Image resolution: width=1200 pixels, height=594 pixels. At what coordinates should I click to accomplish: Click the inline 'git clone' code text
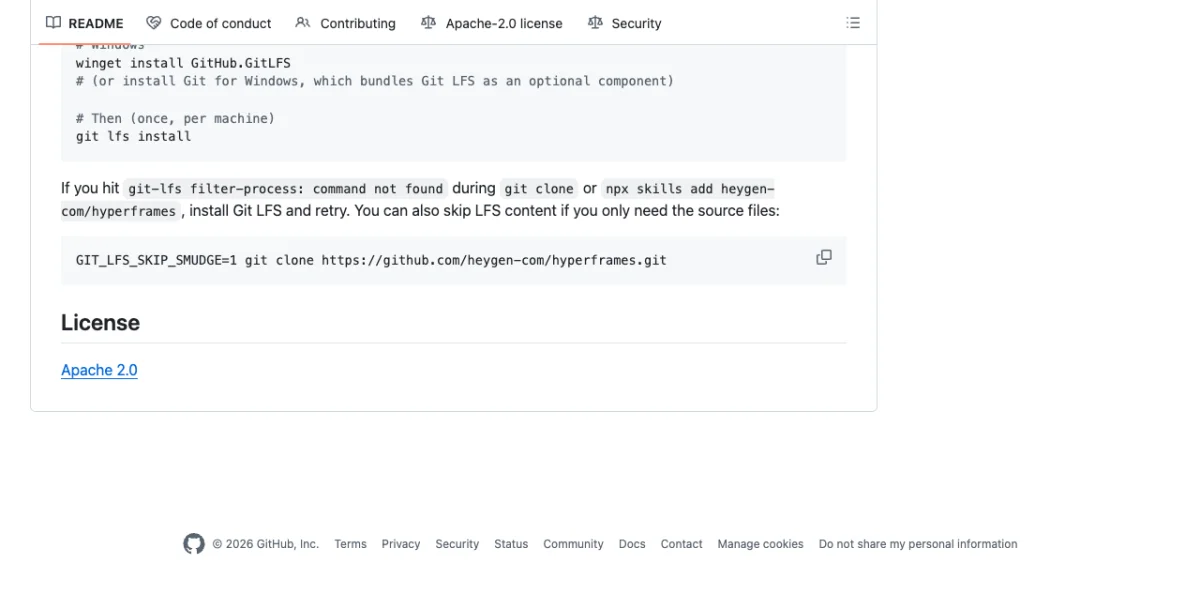539,188
